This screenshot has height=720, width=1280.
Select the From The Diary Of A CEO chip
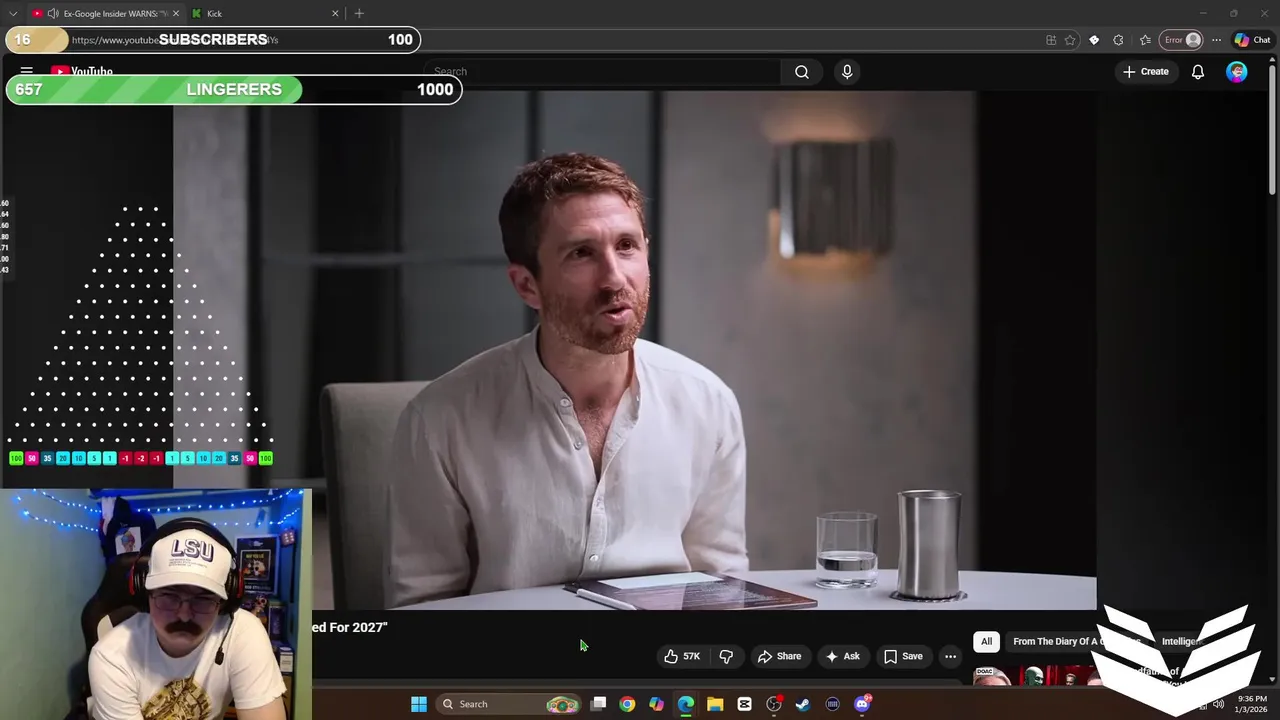[x=1077, y=641]
